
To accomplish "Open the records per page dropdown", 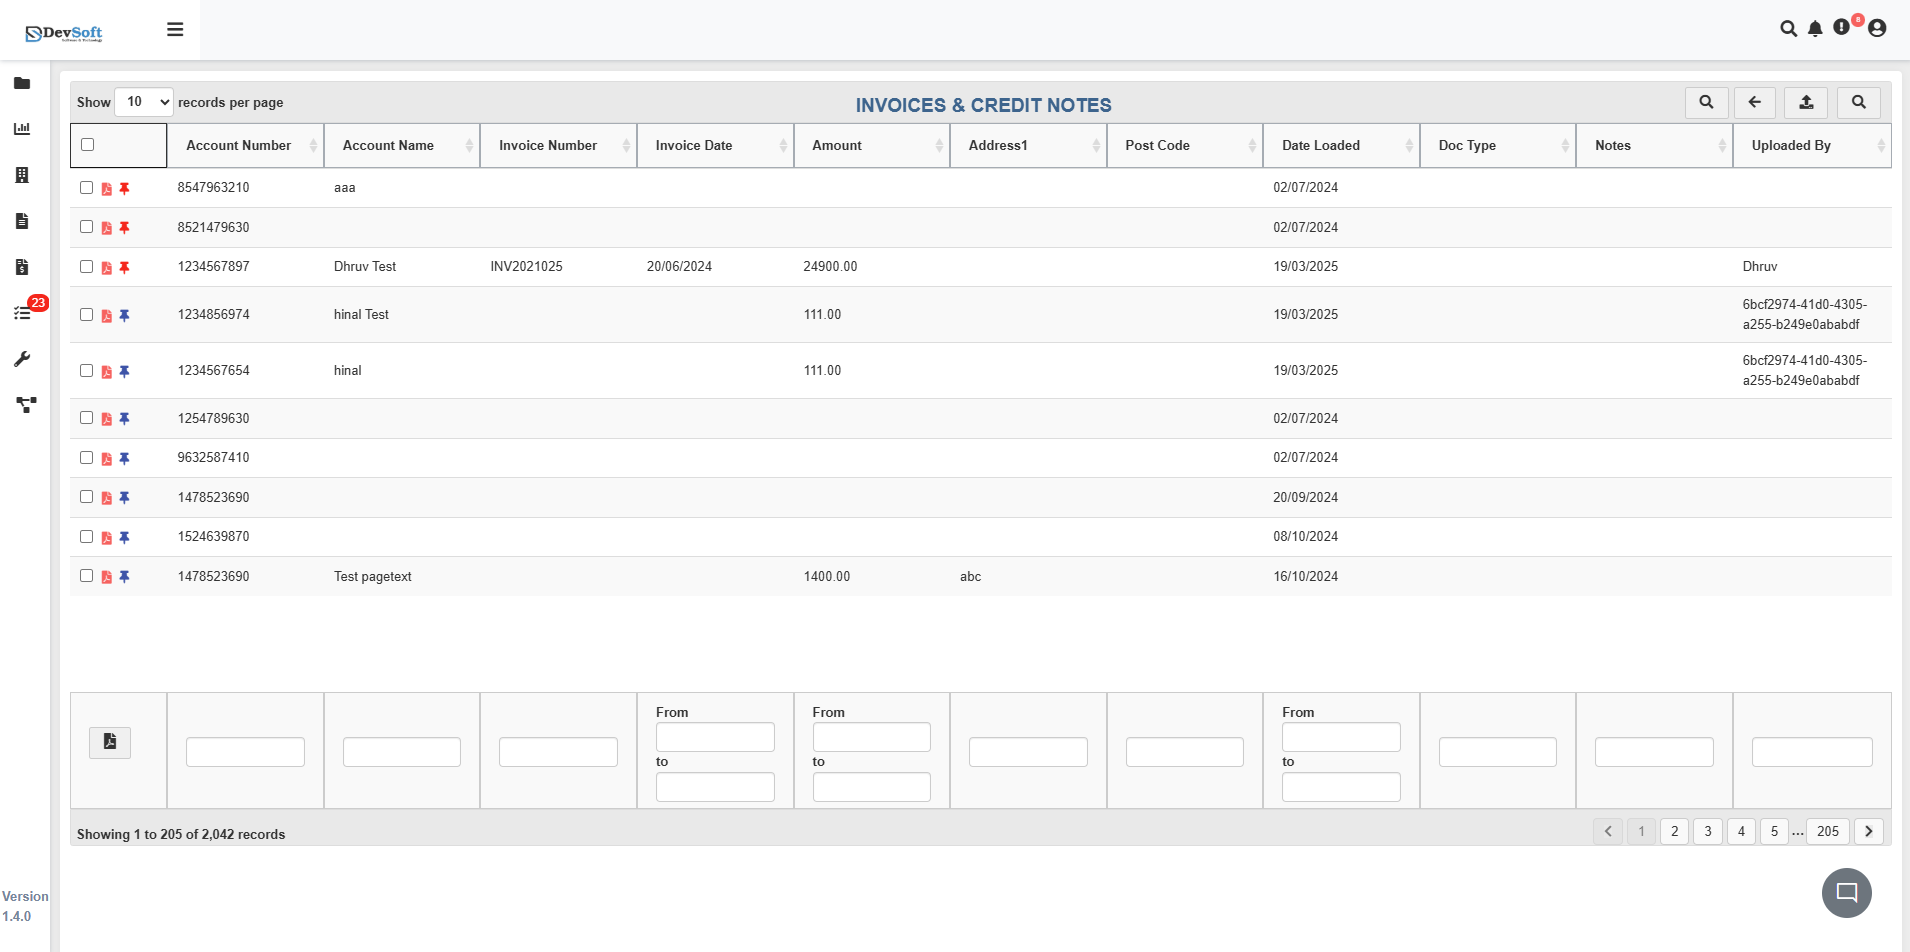I will [143, 101].
